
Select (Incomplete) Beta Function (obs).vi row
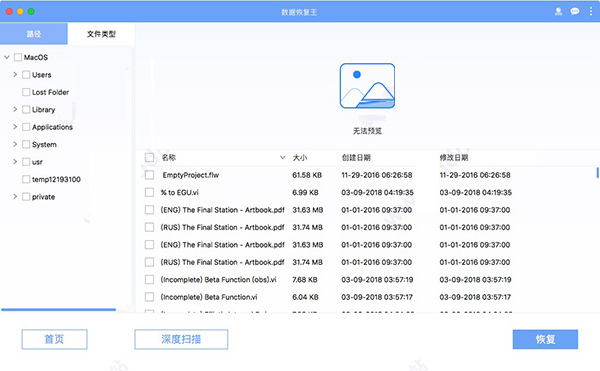click(x=218, y=280)
